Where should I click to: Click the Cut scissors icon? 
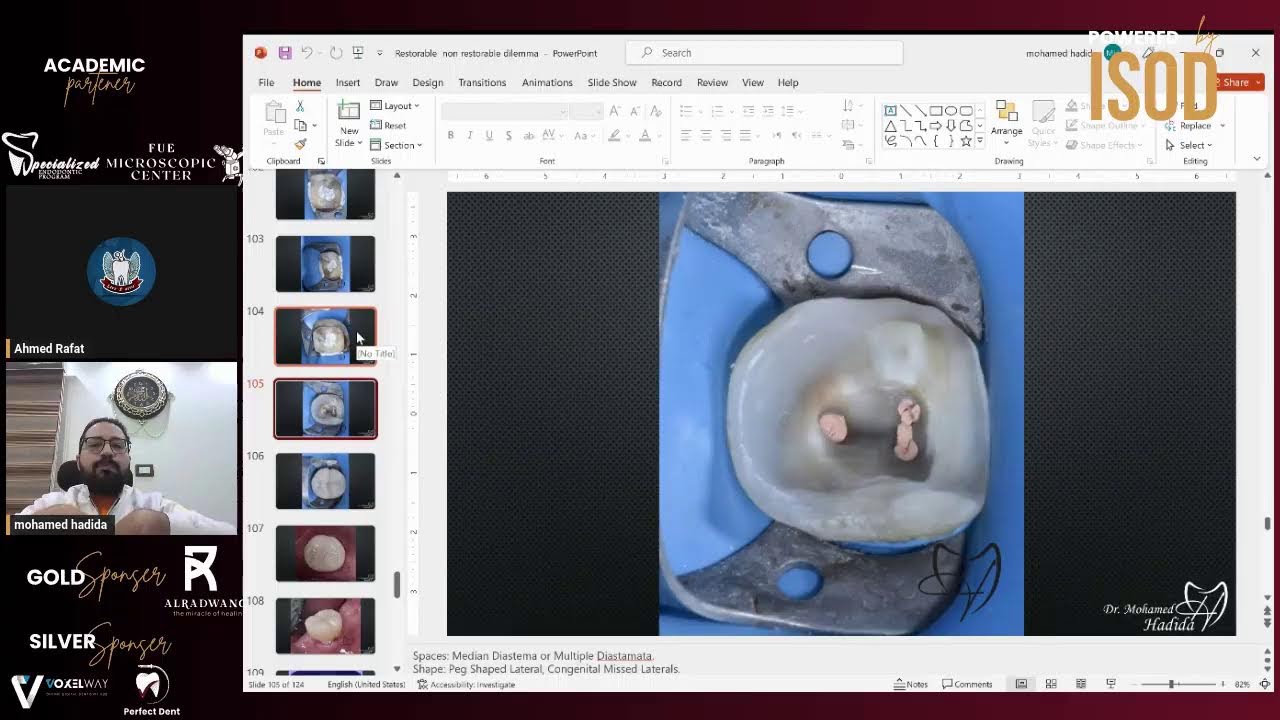tap(300, 106)
